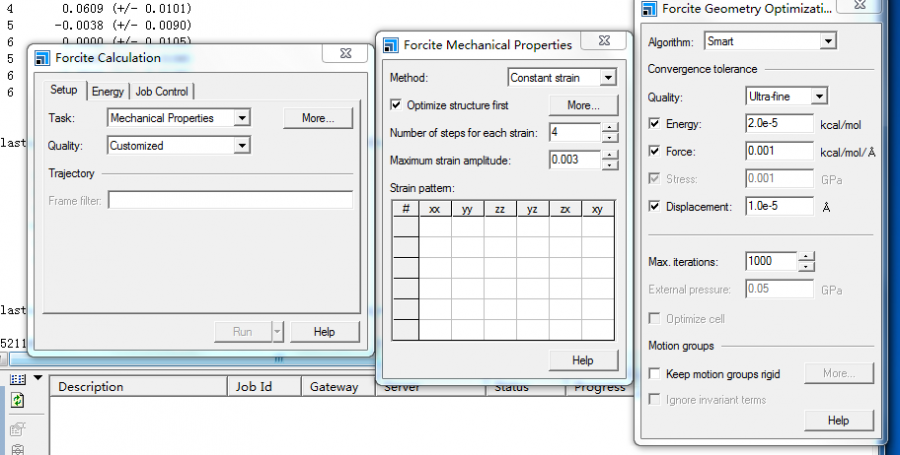Click the Maximum strain amplitude field
Image resolution: width=900 pixels, height=455 pixels.
[x=575, y=160]
